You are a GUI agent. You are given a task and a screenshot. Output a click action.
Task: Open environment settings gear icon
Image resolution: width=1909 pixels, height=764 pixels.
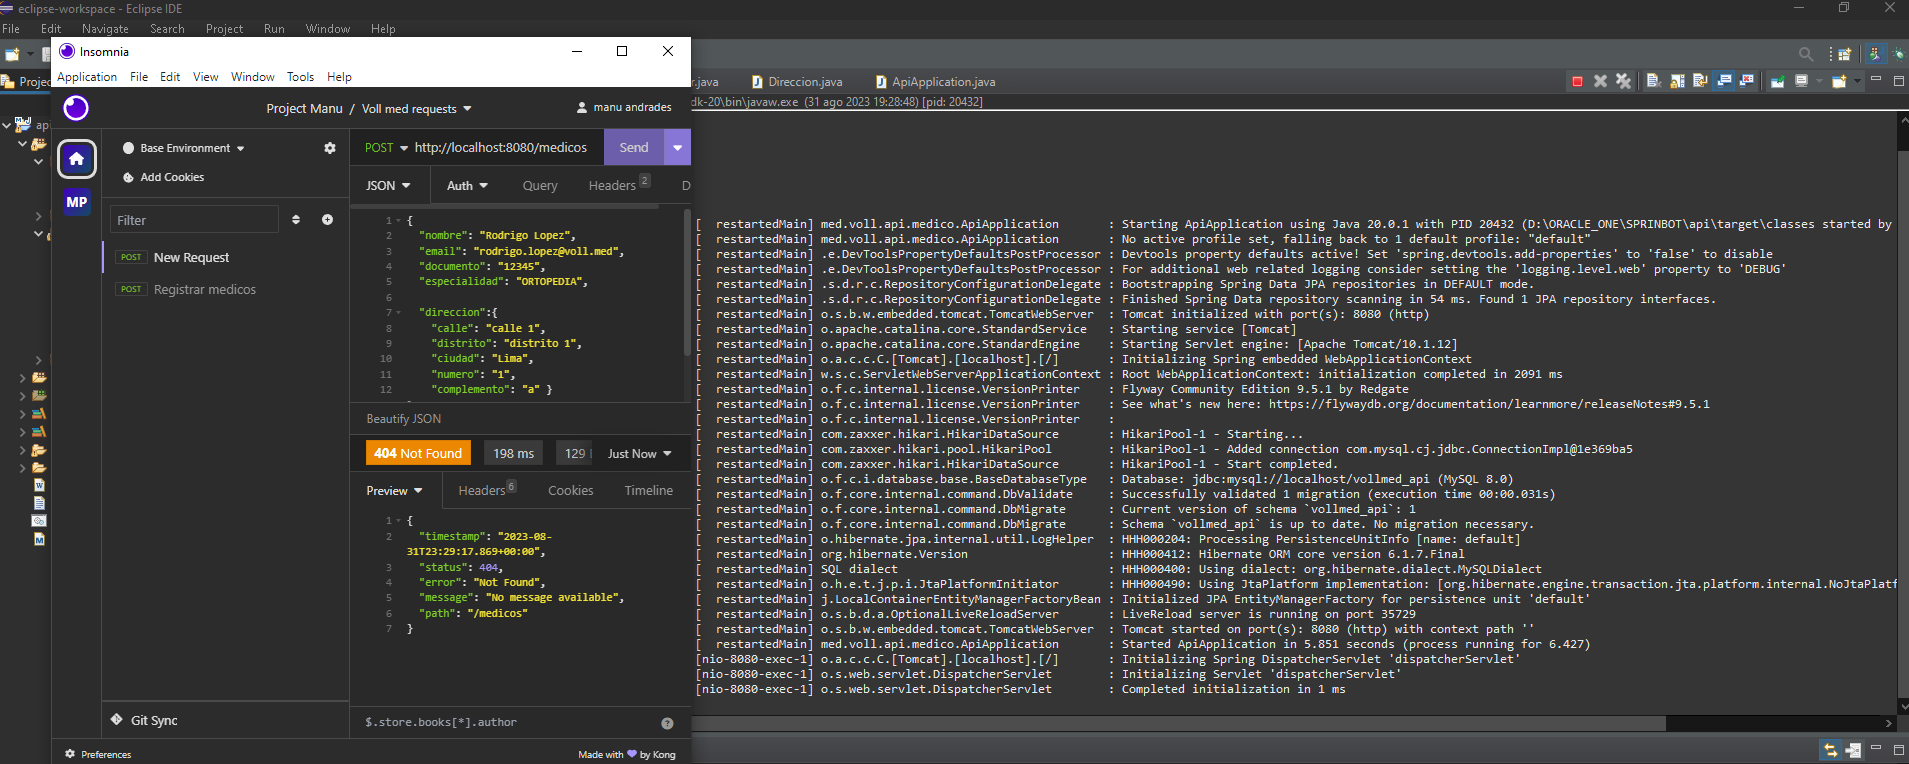[x=330, y=148]
